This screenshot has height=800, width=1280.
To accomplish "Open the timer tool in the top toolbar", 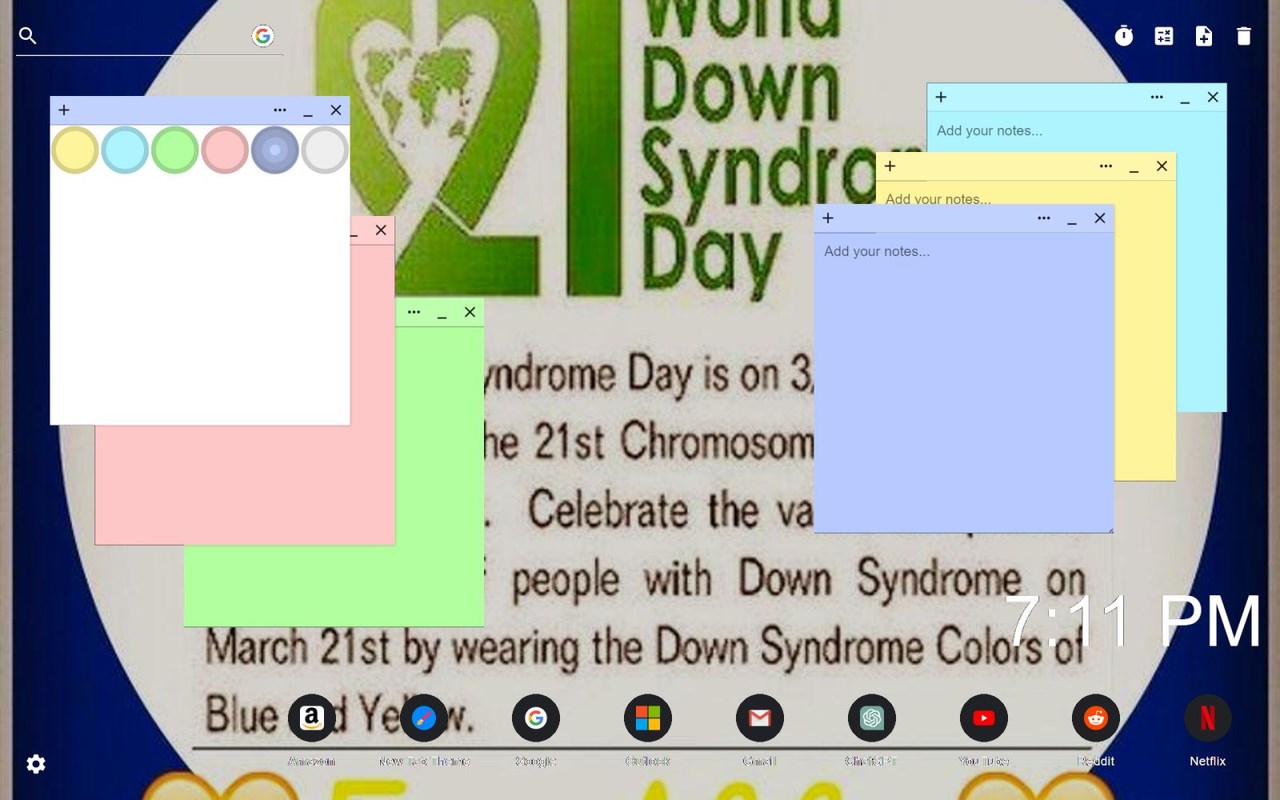I will click(1124, 36).
